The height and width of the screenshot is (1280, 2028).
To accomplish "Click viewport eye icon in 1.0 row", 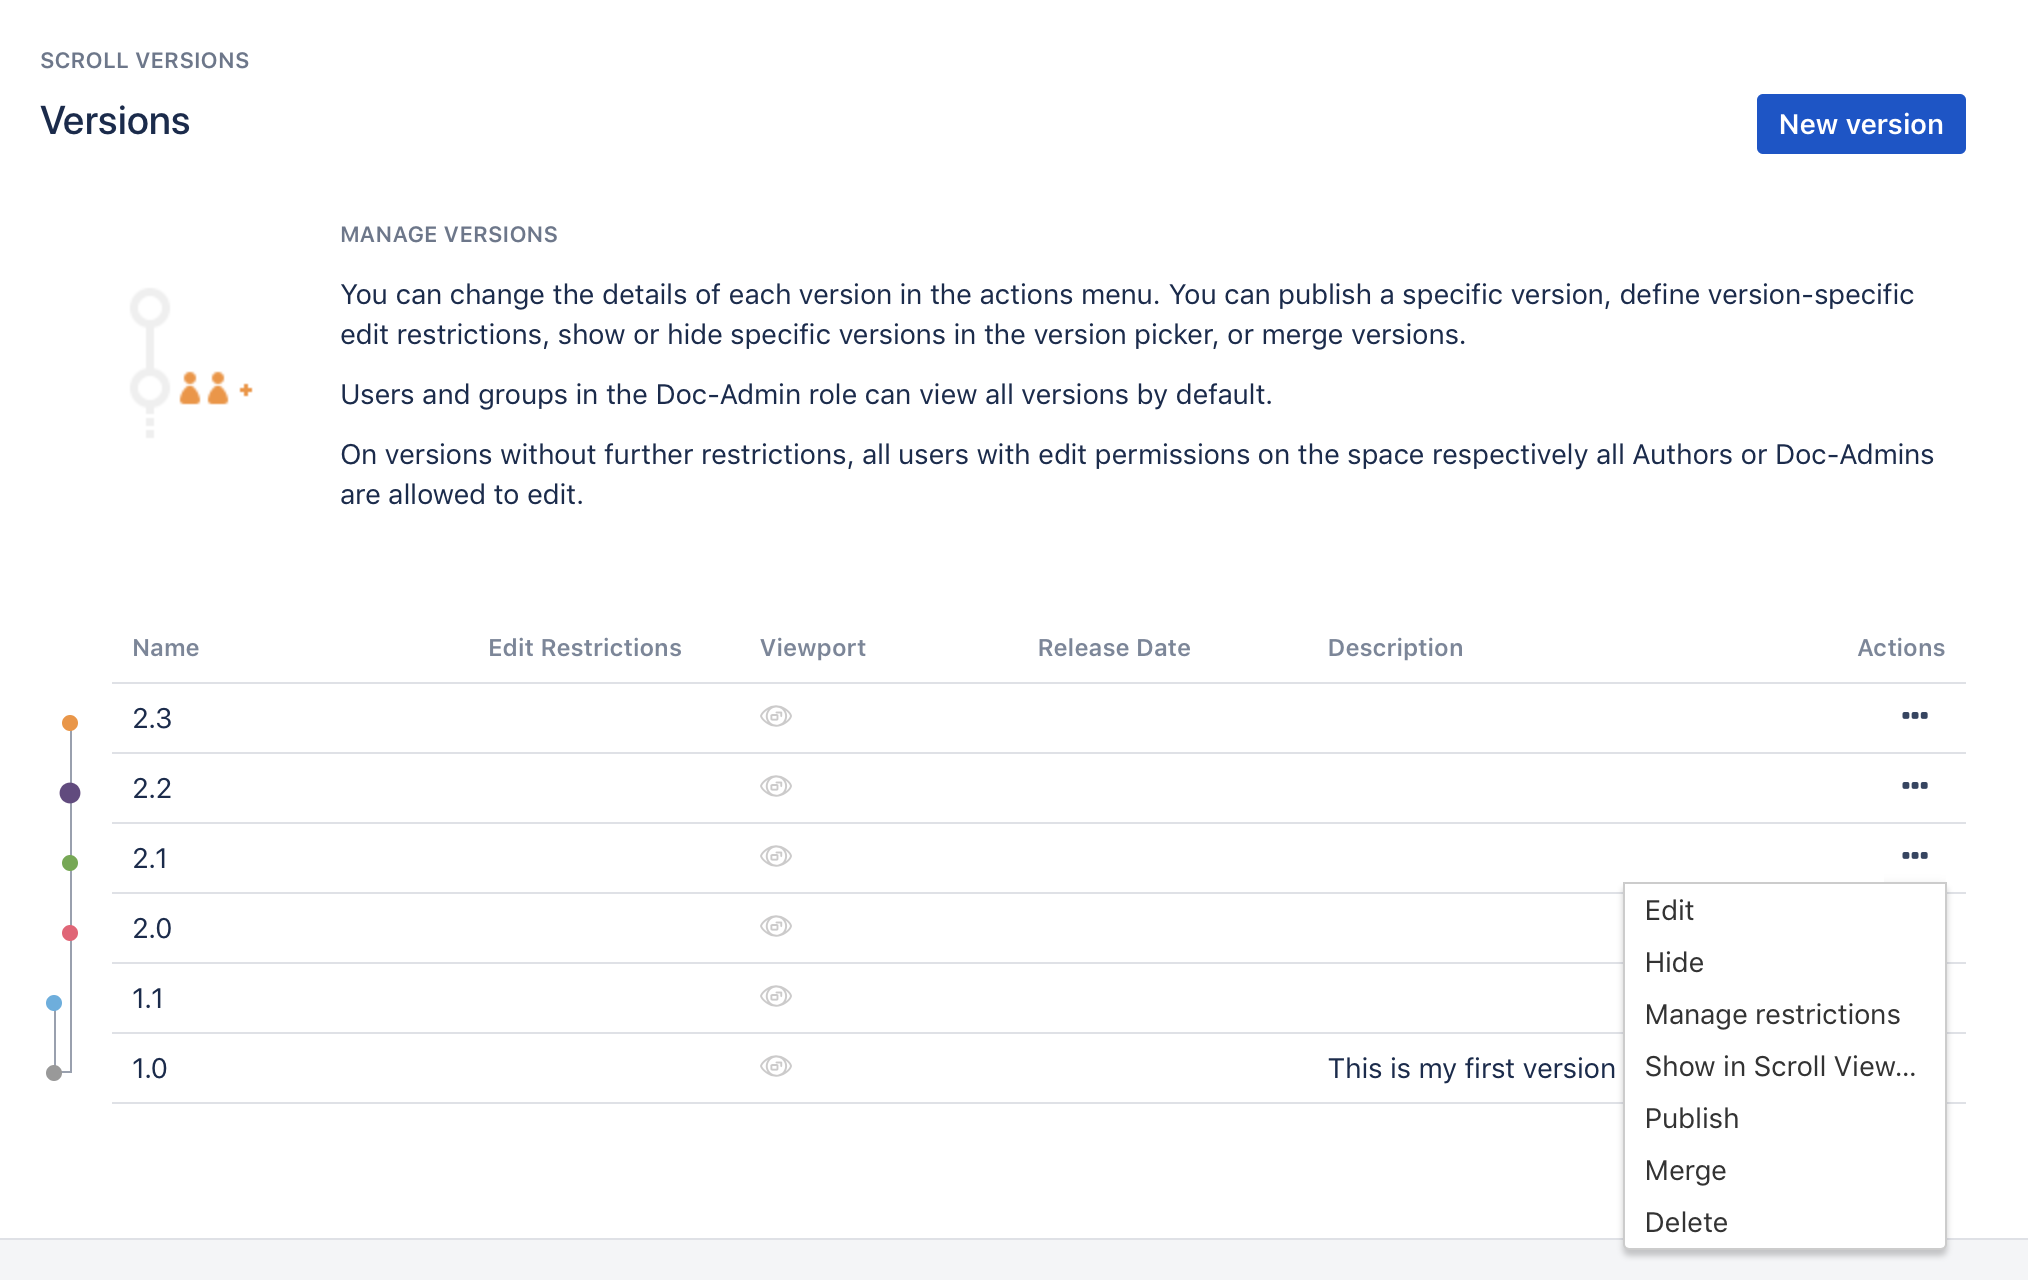I will (x=775, y=1066).
